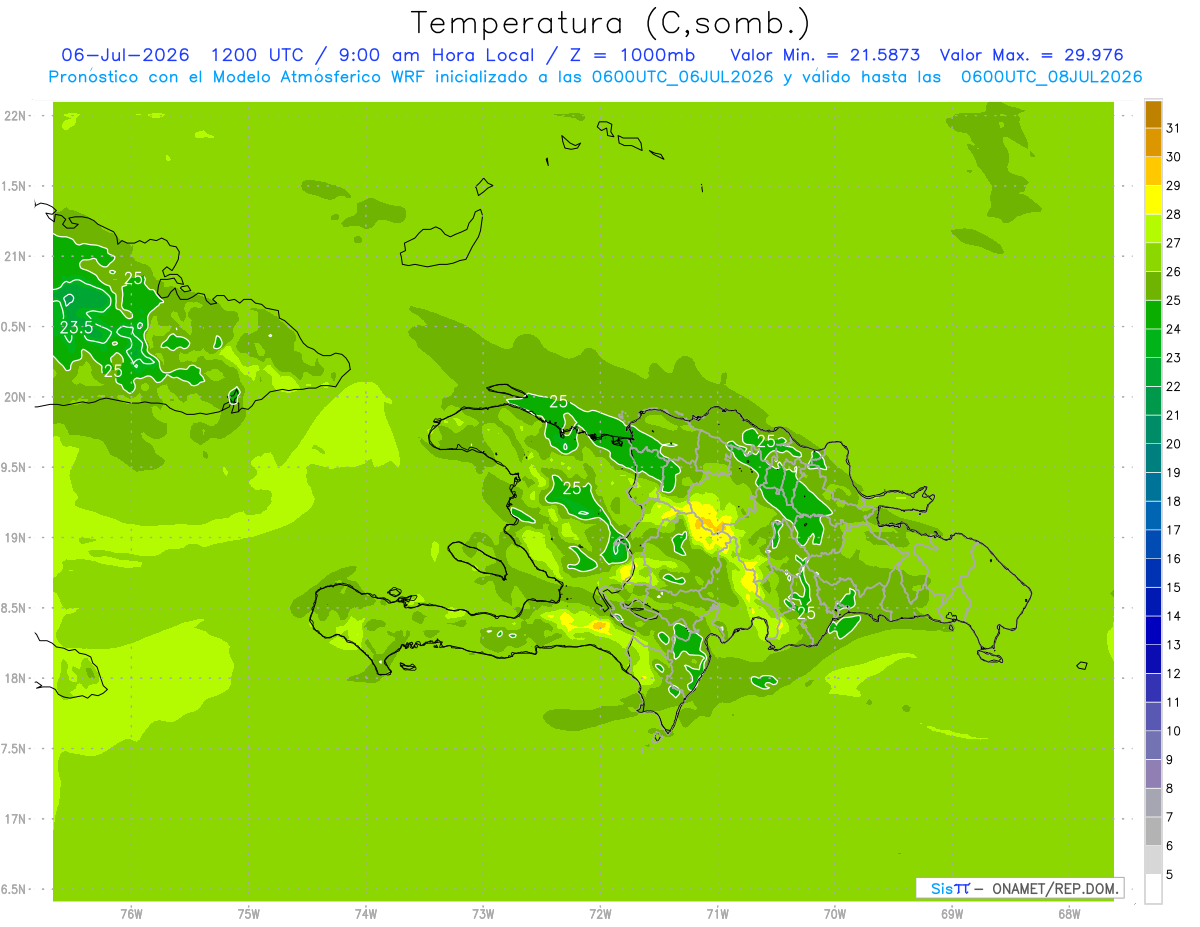
Task: Click the 22N latitude axis label
Action: [15, 116]
